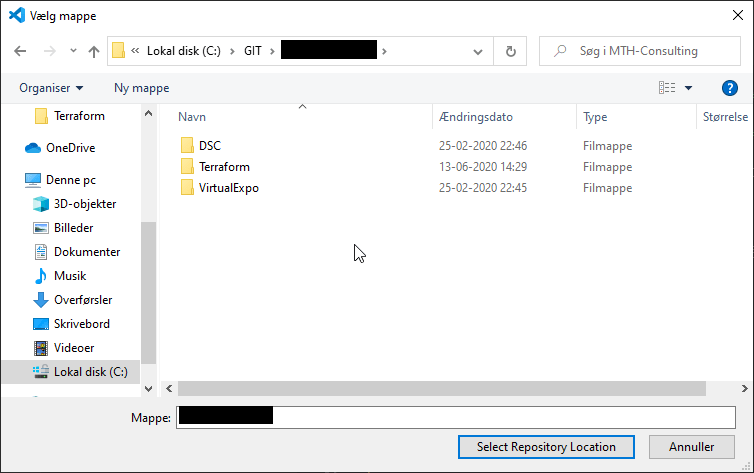Open Skrivebord desktop folder
This screenshot has width=754, height=473.
coord(81,324)
